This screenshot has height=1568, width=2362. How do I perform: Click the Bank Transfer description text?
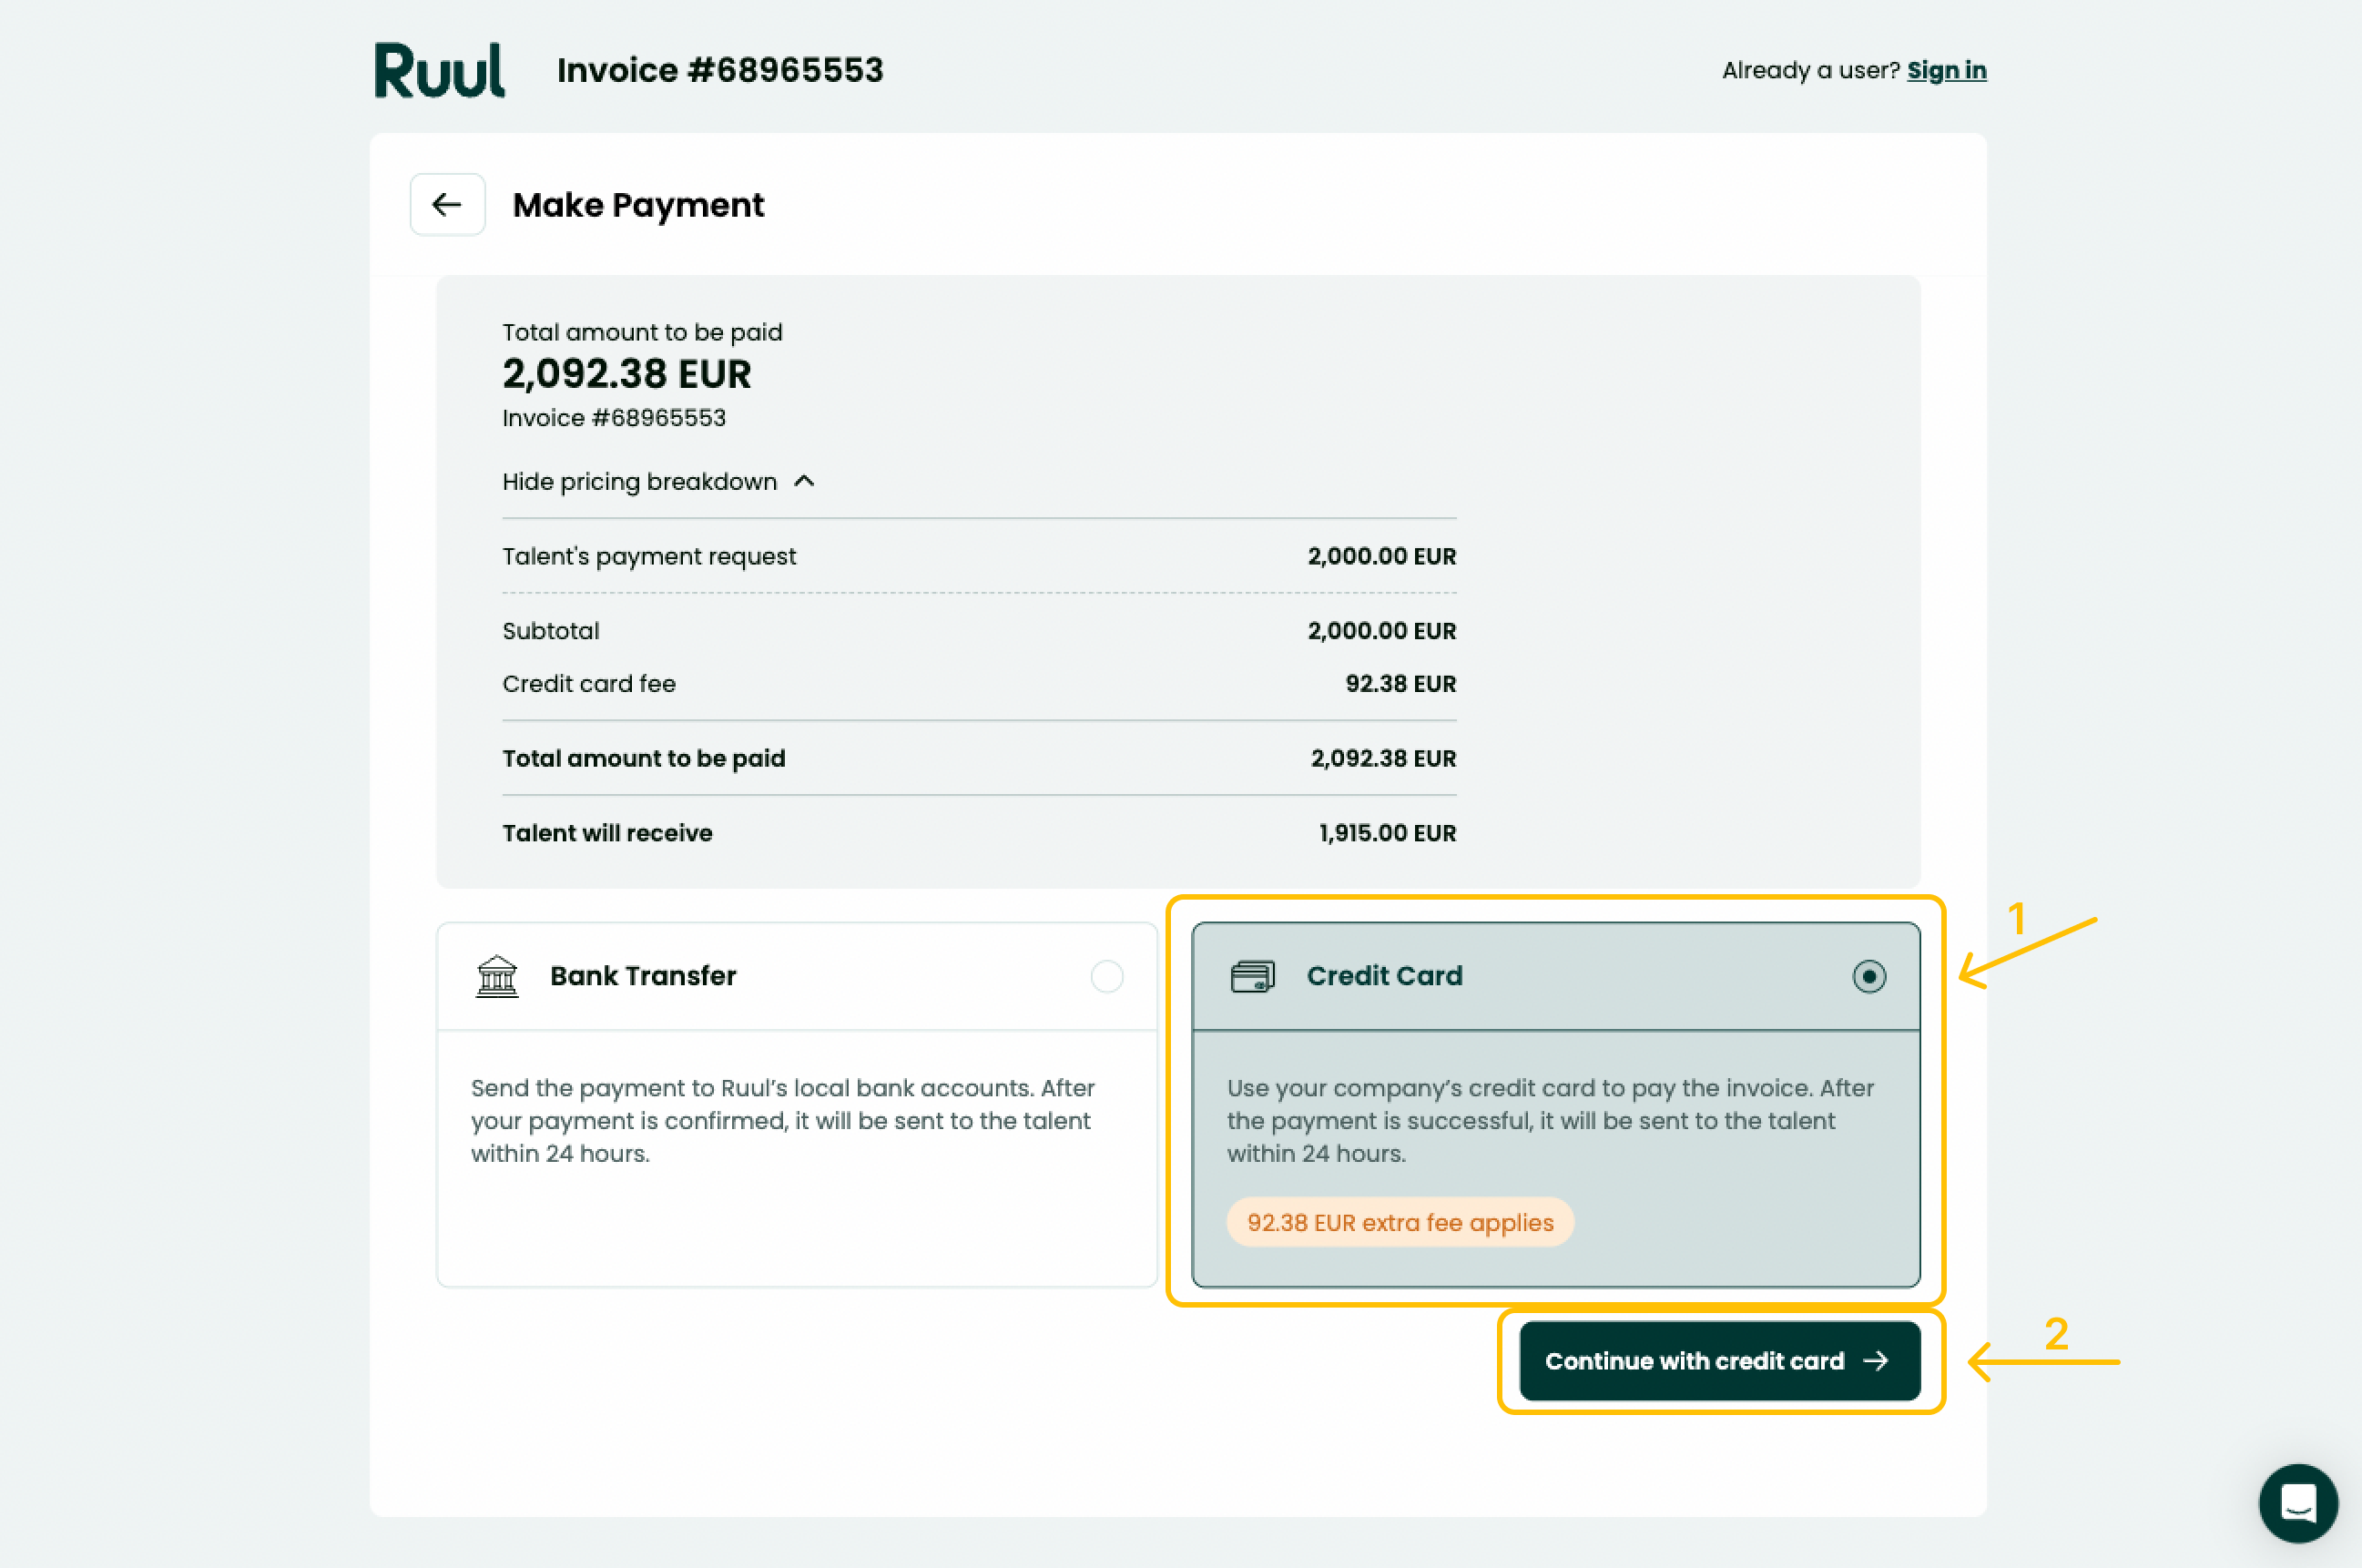point(783,1120)
